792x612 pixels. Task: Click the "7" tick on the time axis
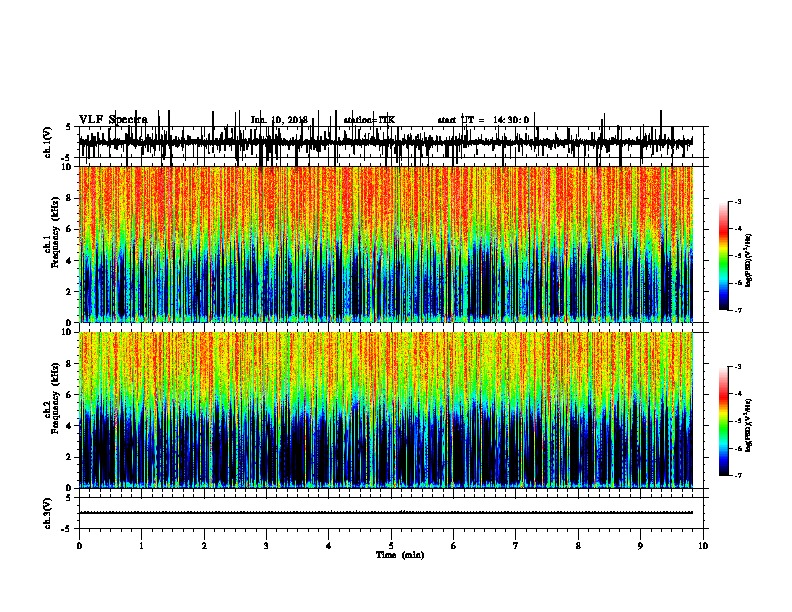coord(516,546)
